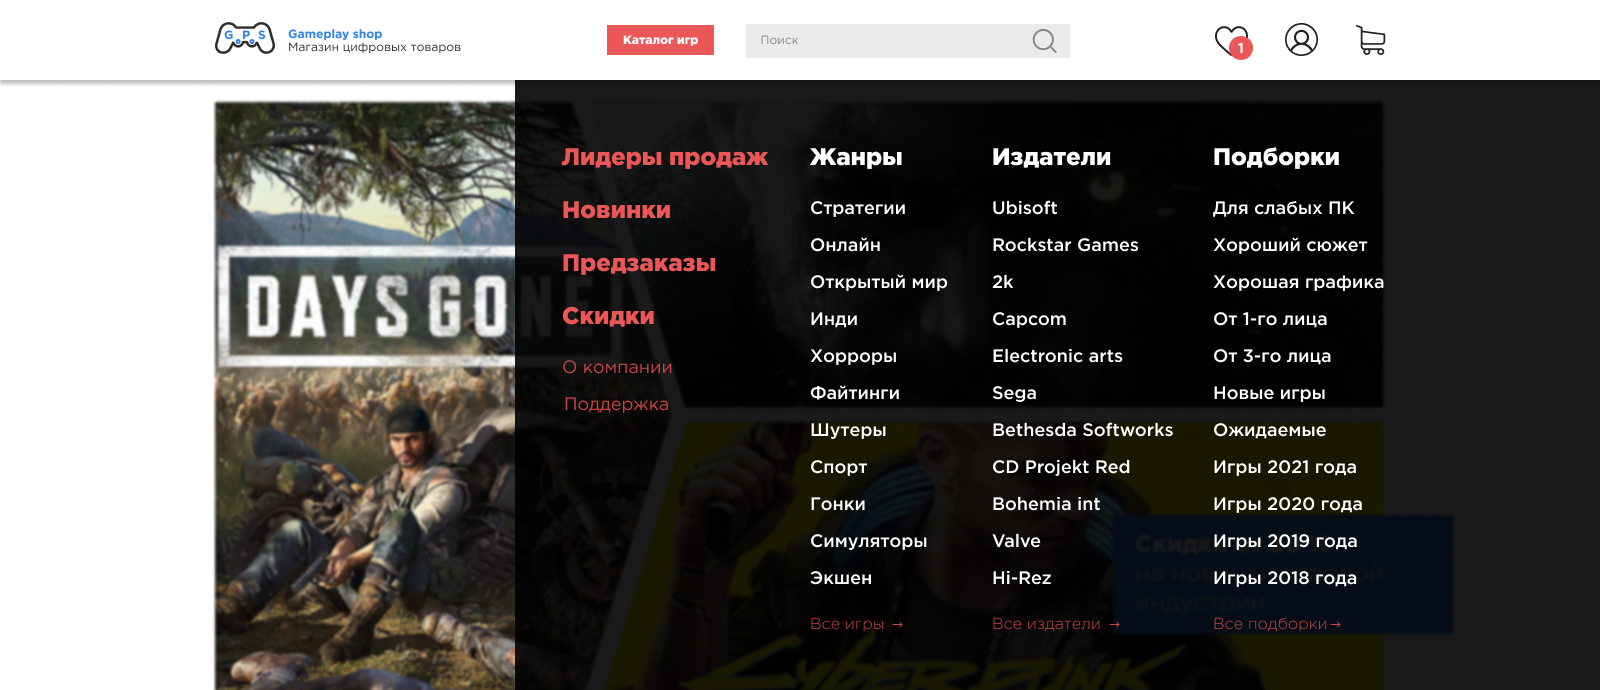The height and width of the screenshot is (690, 1600).
Task: Click the Жанры column heading
Action: pyautogui.click(x=856, y=157)
